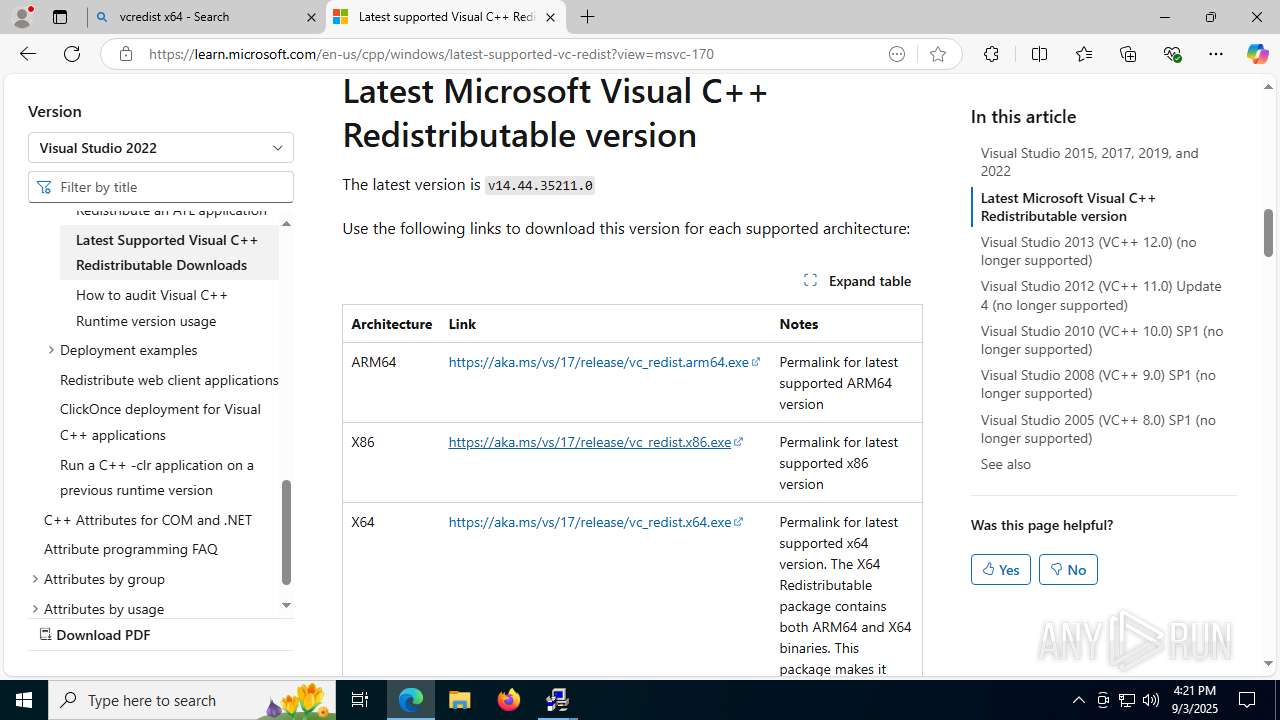
Task: Select the Latest supported Visual C++ tab
Action: (446, 17)
